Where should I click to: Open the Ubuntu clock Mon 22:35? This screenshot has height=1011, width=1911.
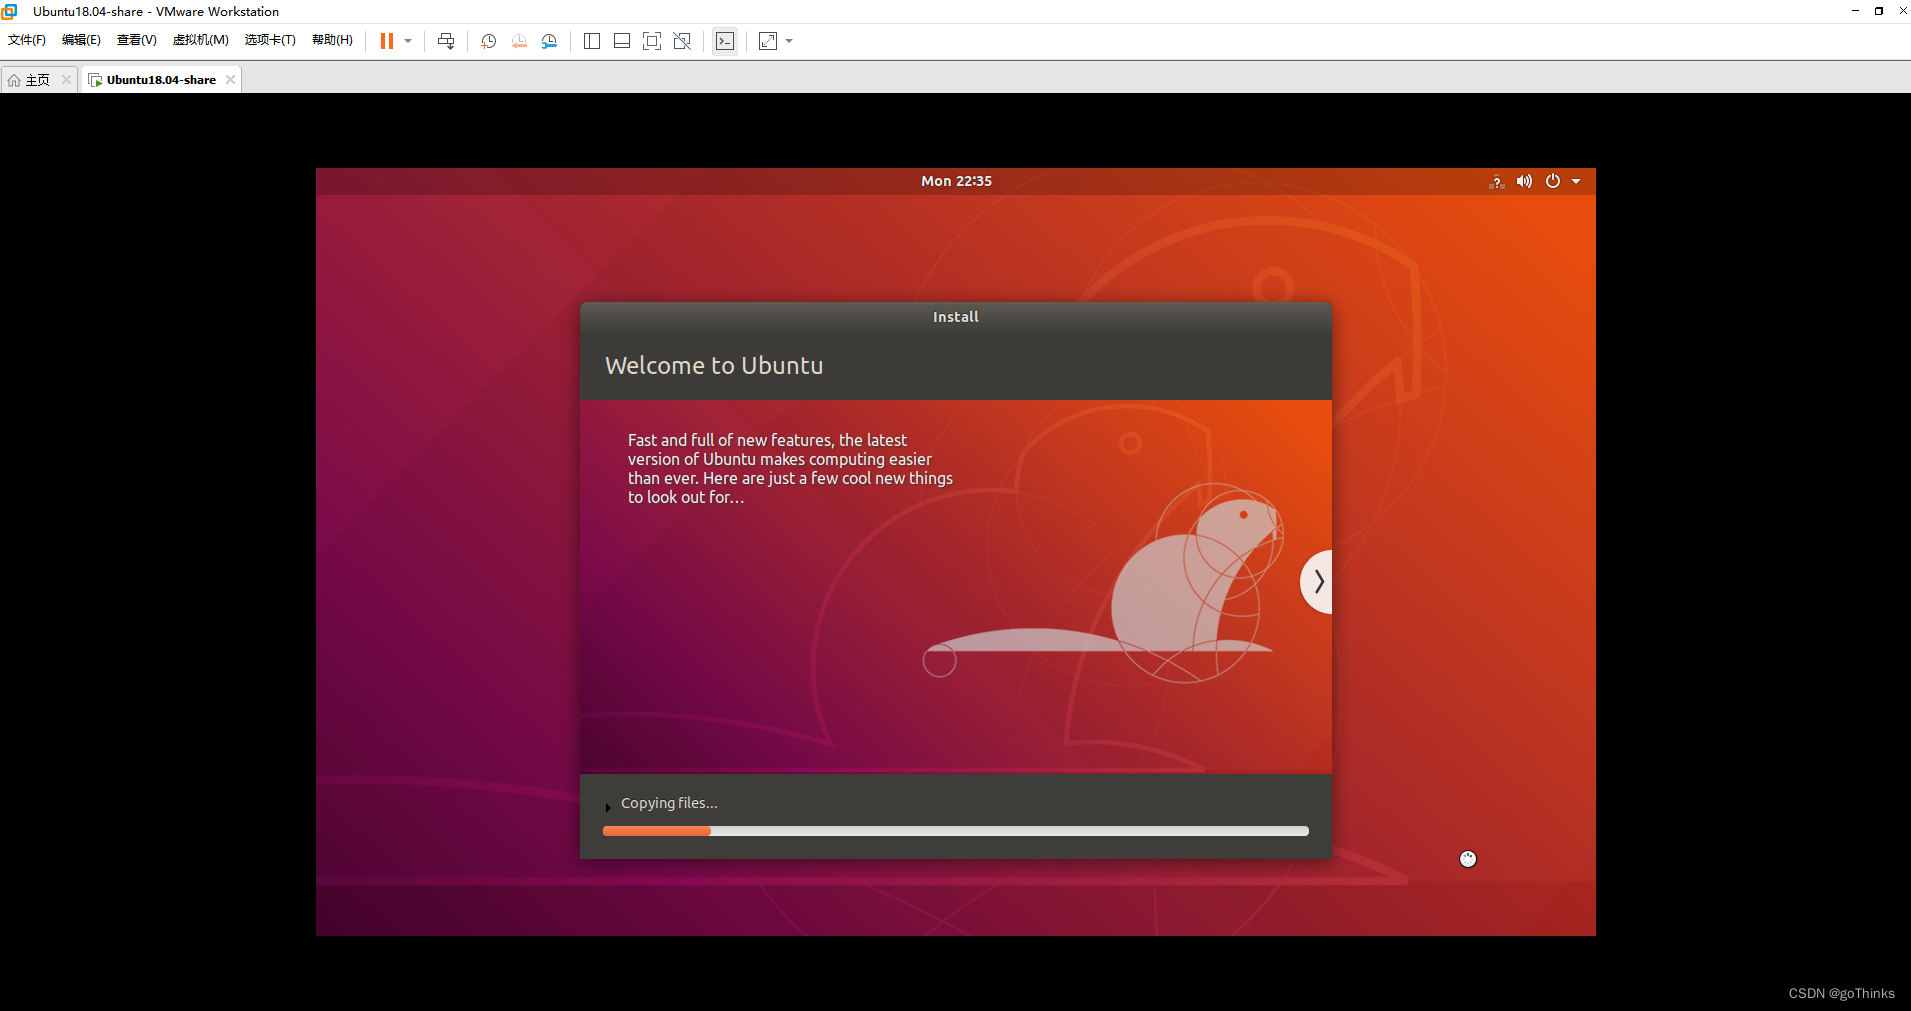point(956,181)
